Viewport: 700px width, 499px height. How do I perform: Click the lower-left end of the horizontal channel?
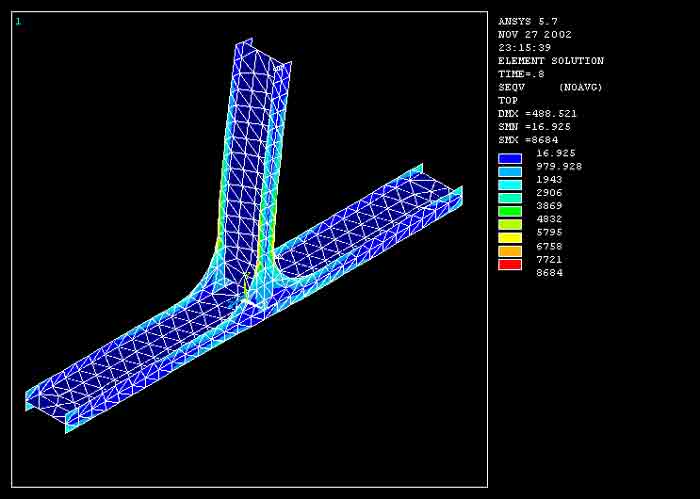pos(51,408)
